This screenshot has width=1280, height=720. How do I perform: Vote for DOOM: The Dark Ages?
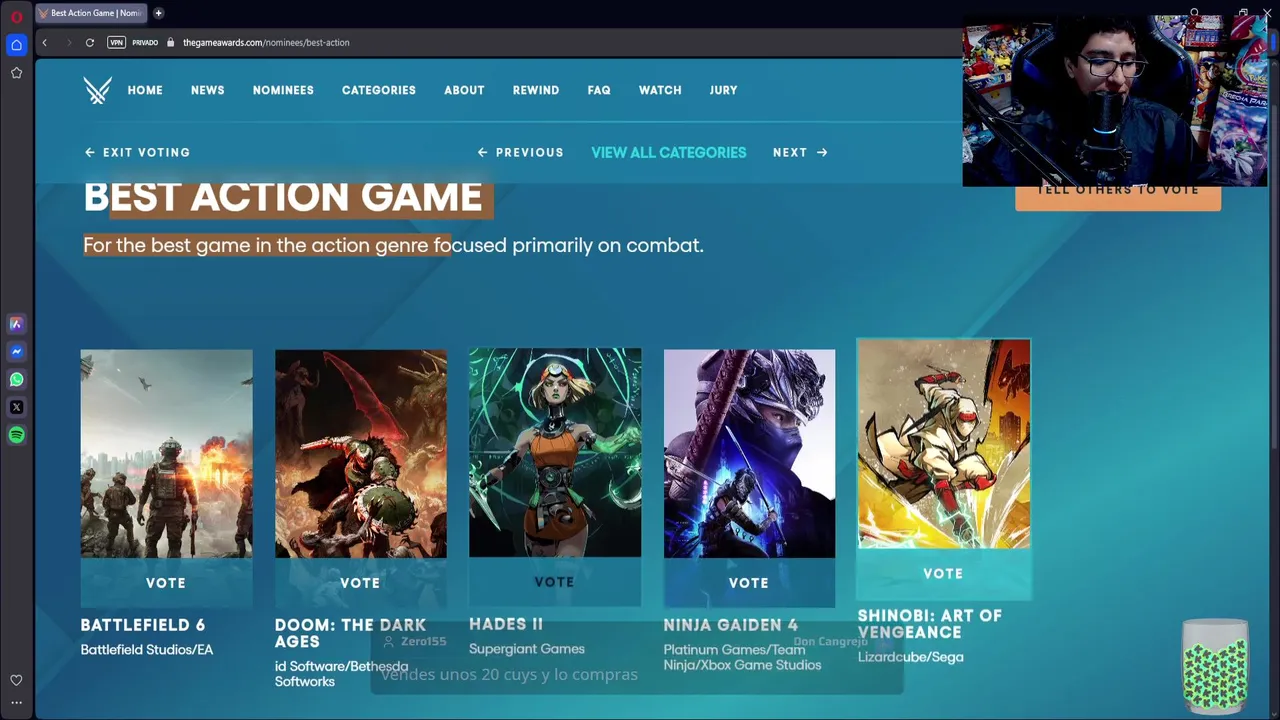[x=360, y=583]
